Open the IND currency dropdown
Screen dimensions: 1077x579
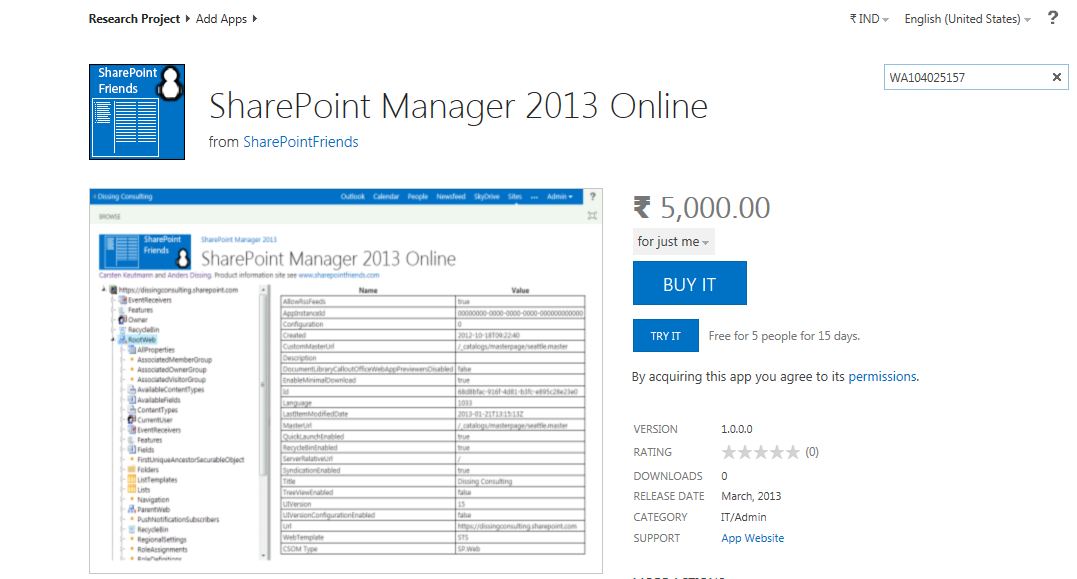[869, 19]
